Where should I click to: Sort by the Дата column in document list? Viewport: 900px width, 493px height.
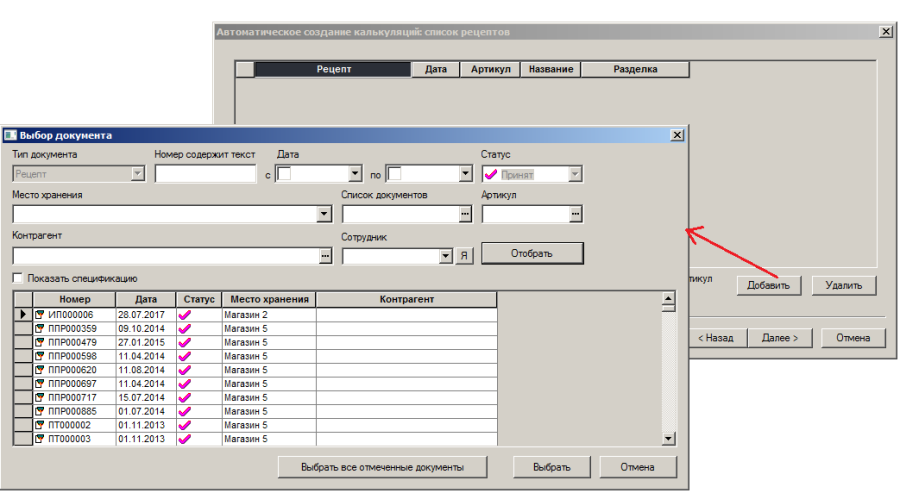[146, 299]
